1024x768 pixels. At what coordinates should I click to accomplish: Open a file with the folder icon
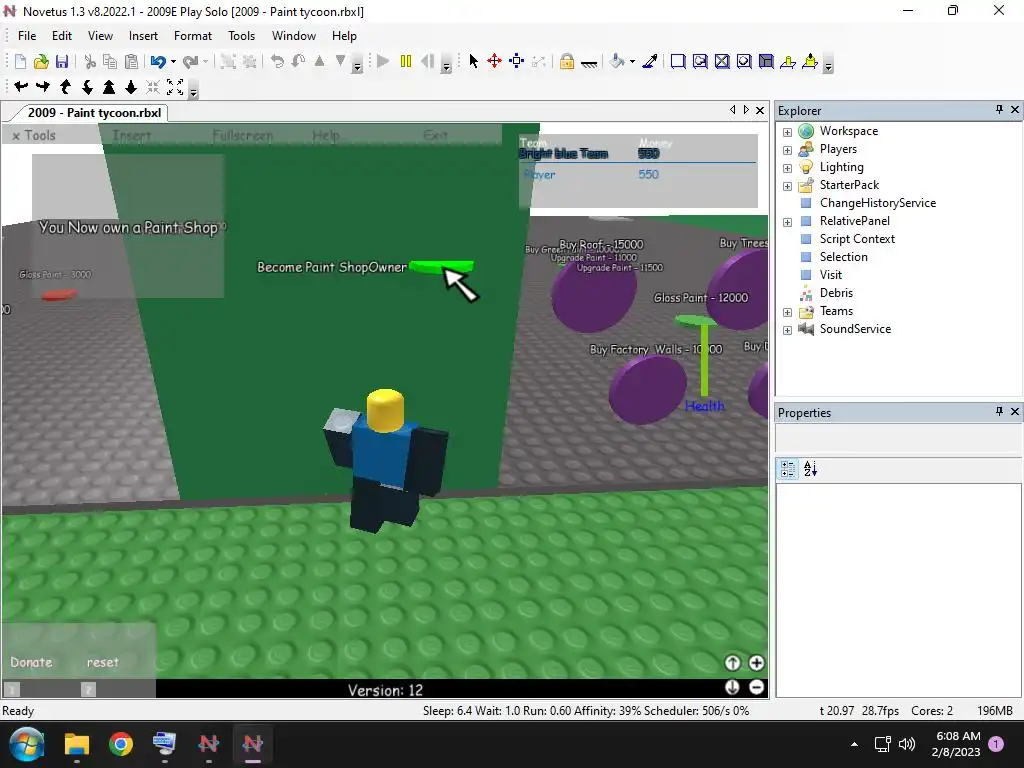tap(41, 62)
